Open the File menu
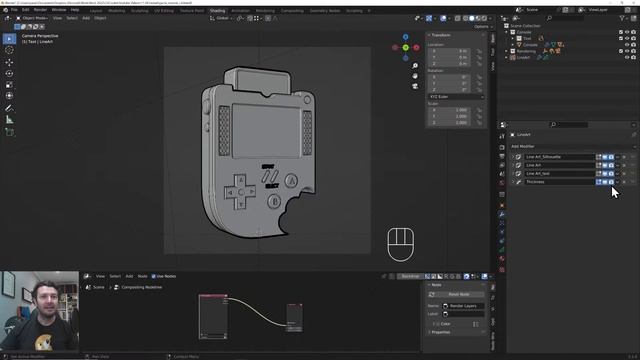Image resolution: width=640 pixels, height=360 pixels. pyautogui.click(x=14, y=10)
